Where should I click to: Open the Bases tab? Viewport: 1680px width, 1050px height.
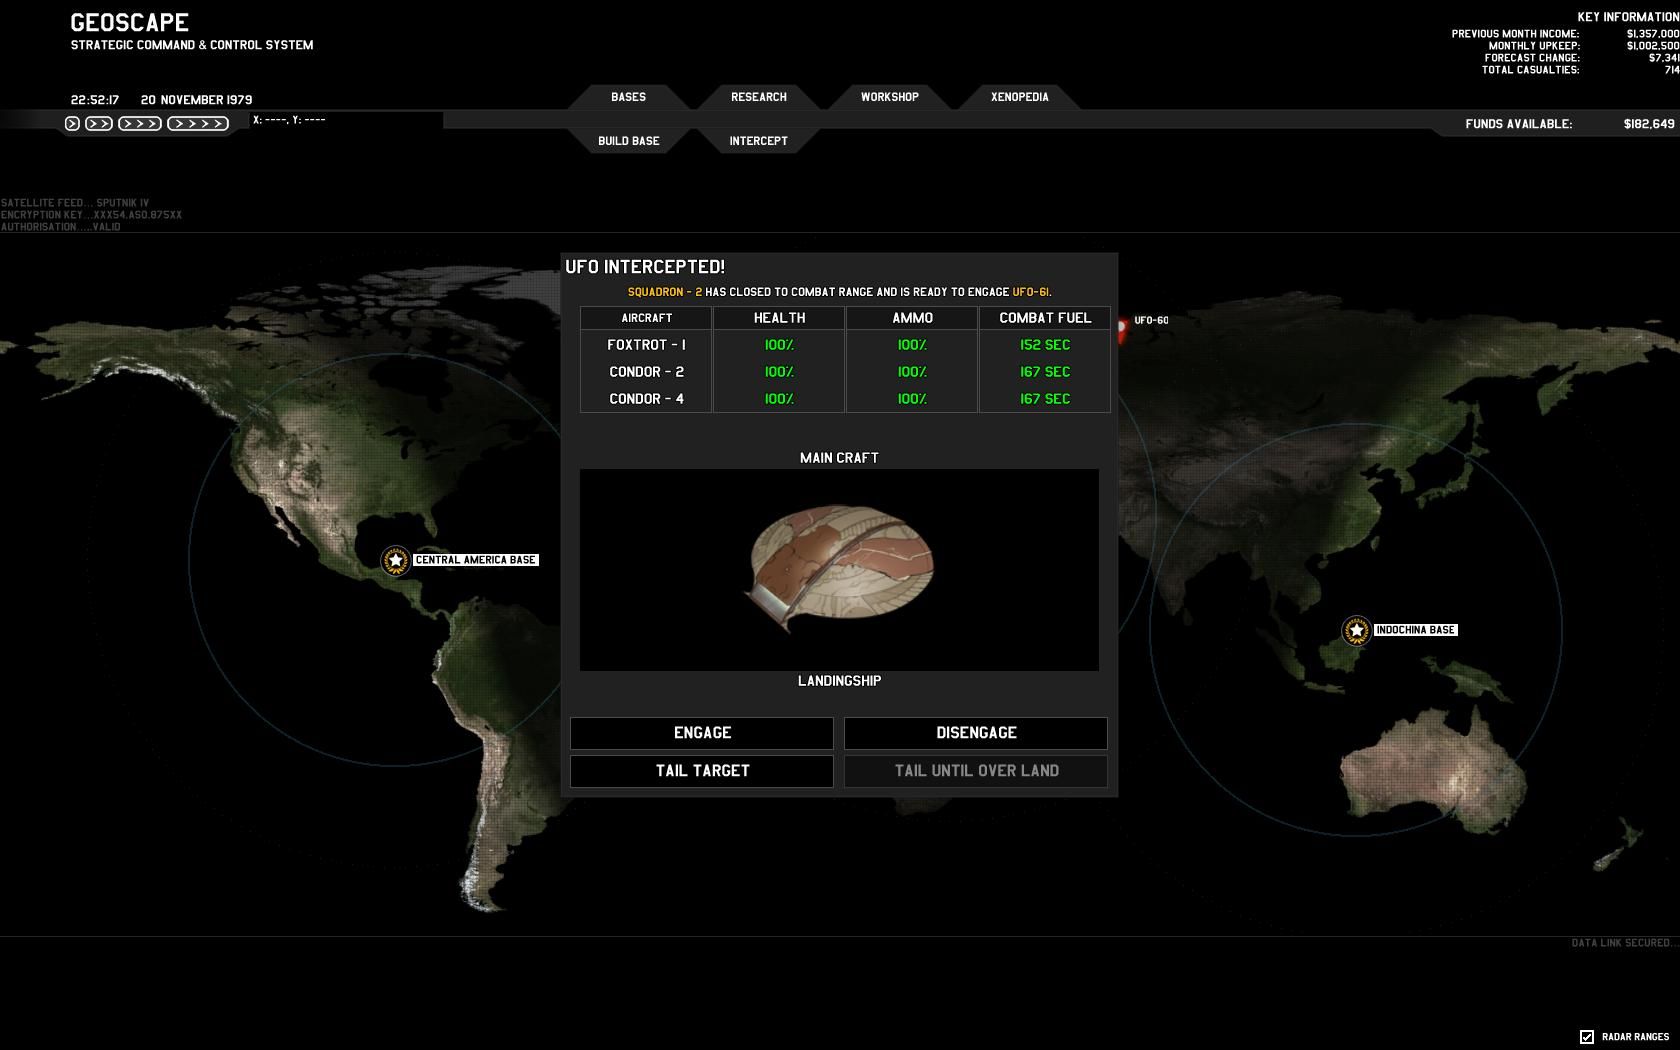pyautogui.click(x=628, y=97)
